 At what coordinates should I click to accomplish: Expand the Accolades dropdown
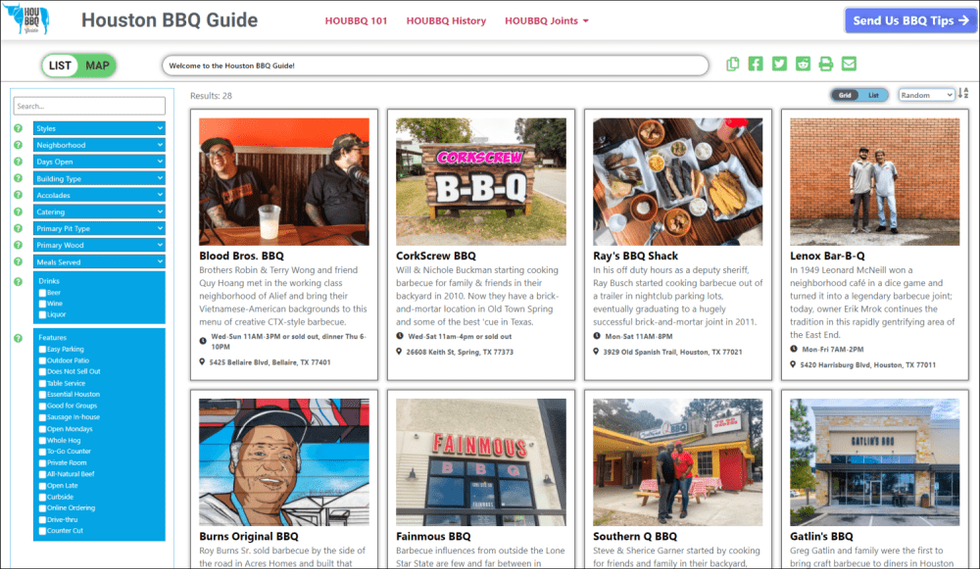[x=99, y=195]
